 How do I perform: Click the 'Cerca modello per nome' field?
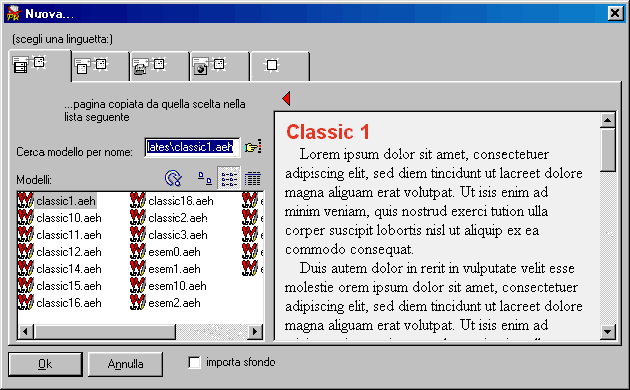[x=192, y=147]
